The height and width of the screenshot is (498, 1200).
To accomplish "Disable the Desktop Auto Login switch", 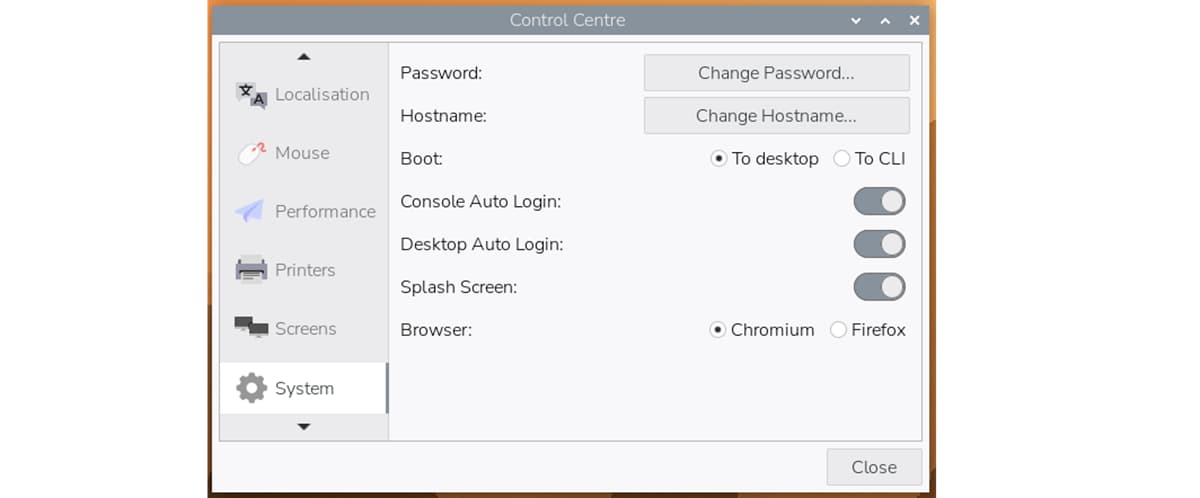I will [x=879, y=244].
